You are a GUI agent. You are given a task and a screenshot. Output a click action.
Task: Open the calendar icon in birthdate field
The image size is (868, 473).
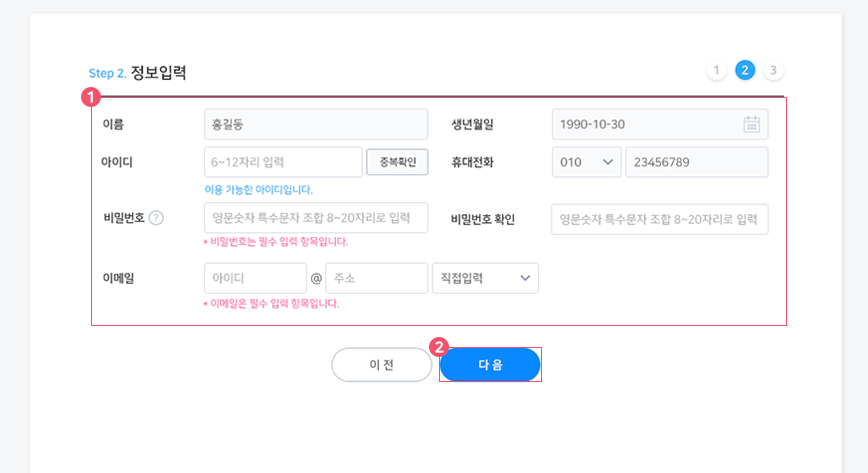(751, 125)
